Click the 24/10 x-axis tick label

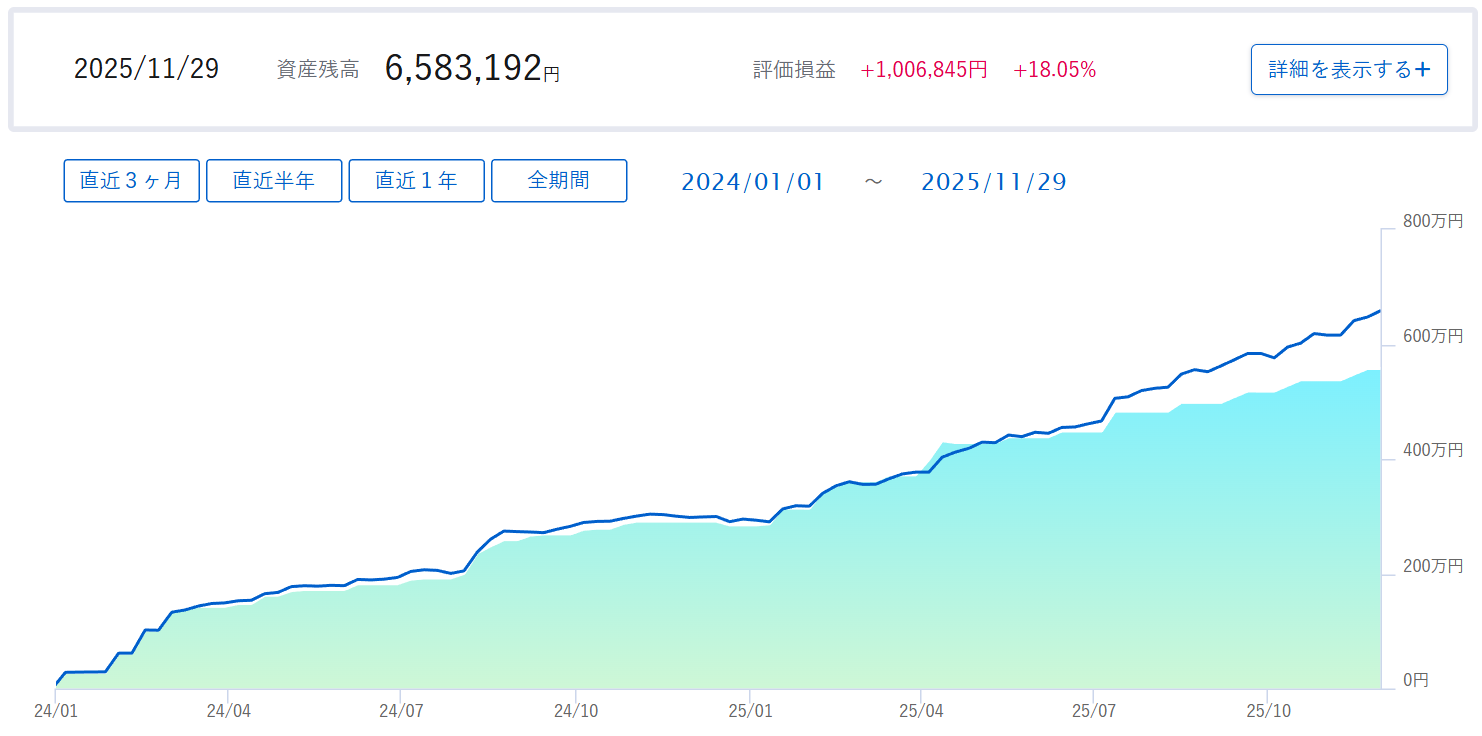(575, 711)
